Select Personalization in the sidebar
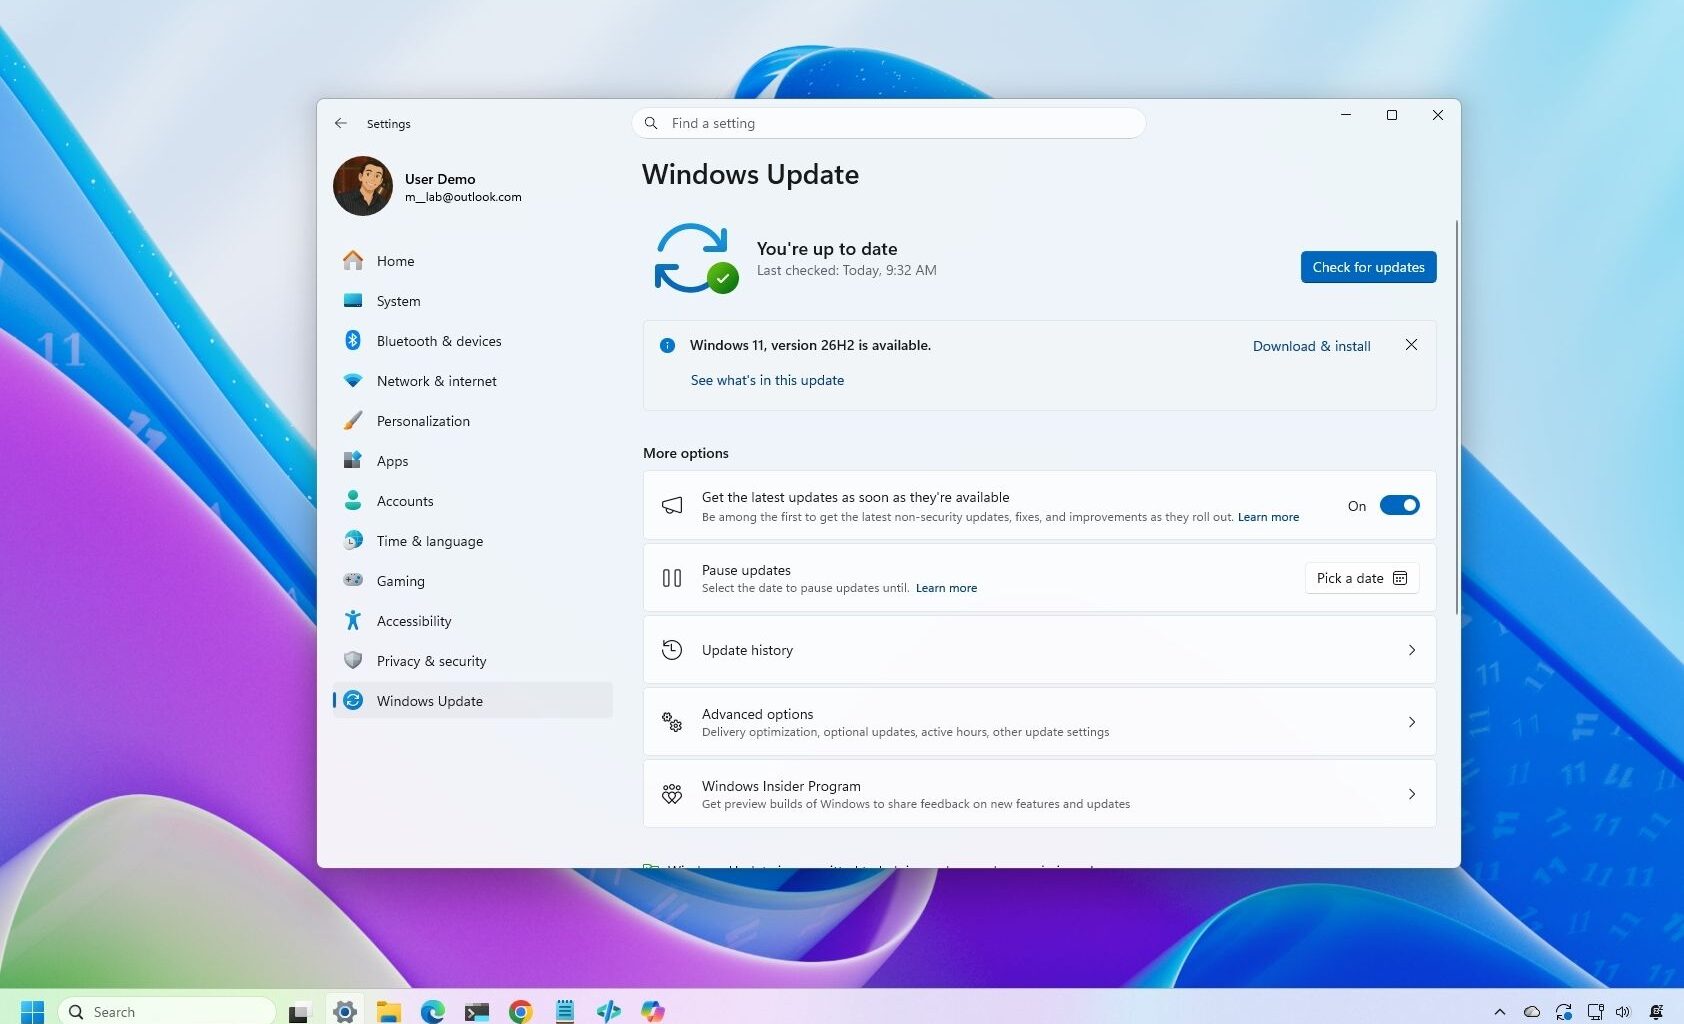 pyautogui.click(x=472, y=421)
